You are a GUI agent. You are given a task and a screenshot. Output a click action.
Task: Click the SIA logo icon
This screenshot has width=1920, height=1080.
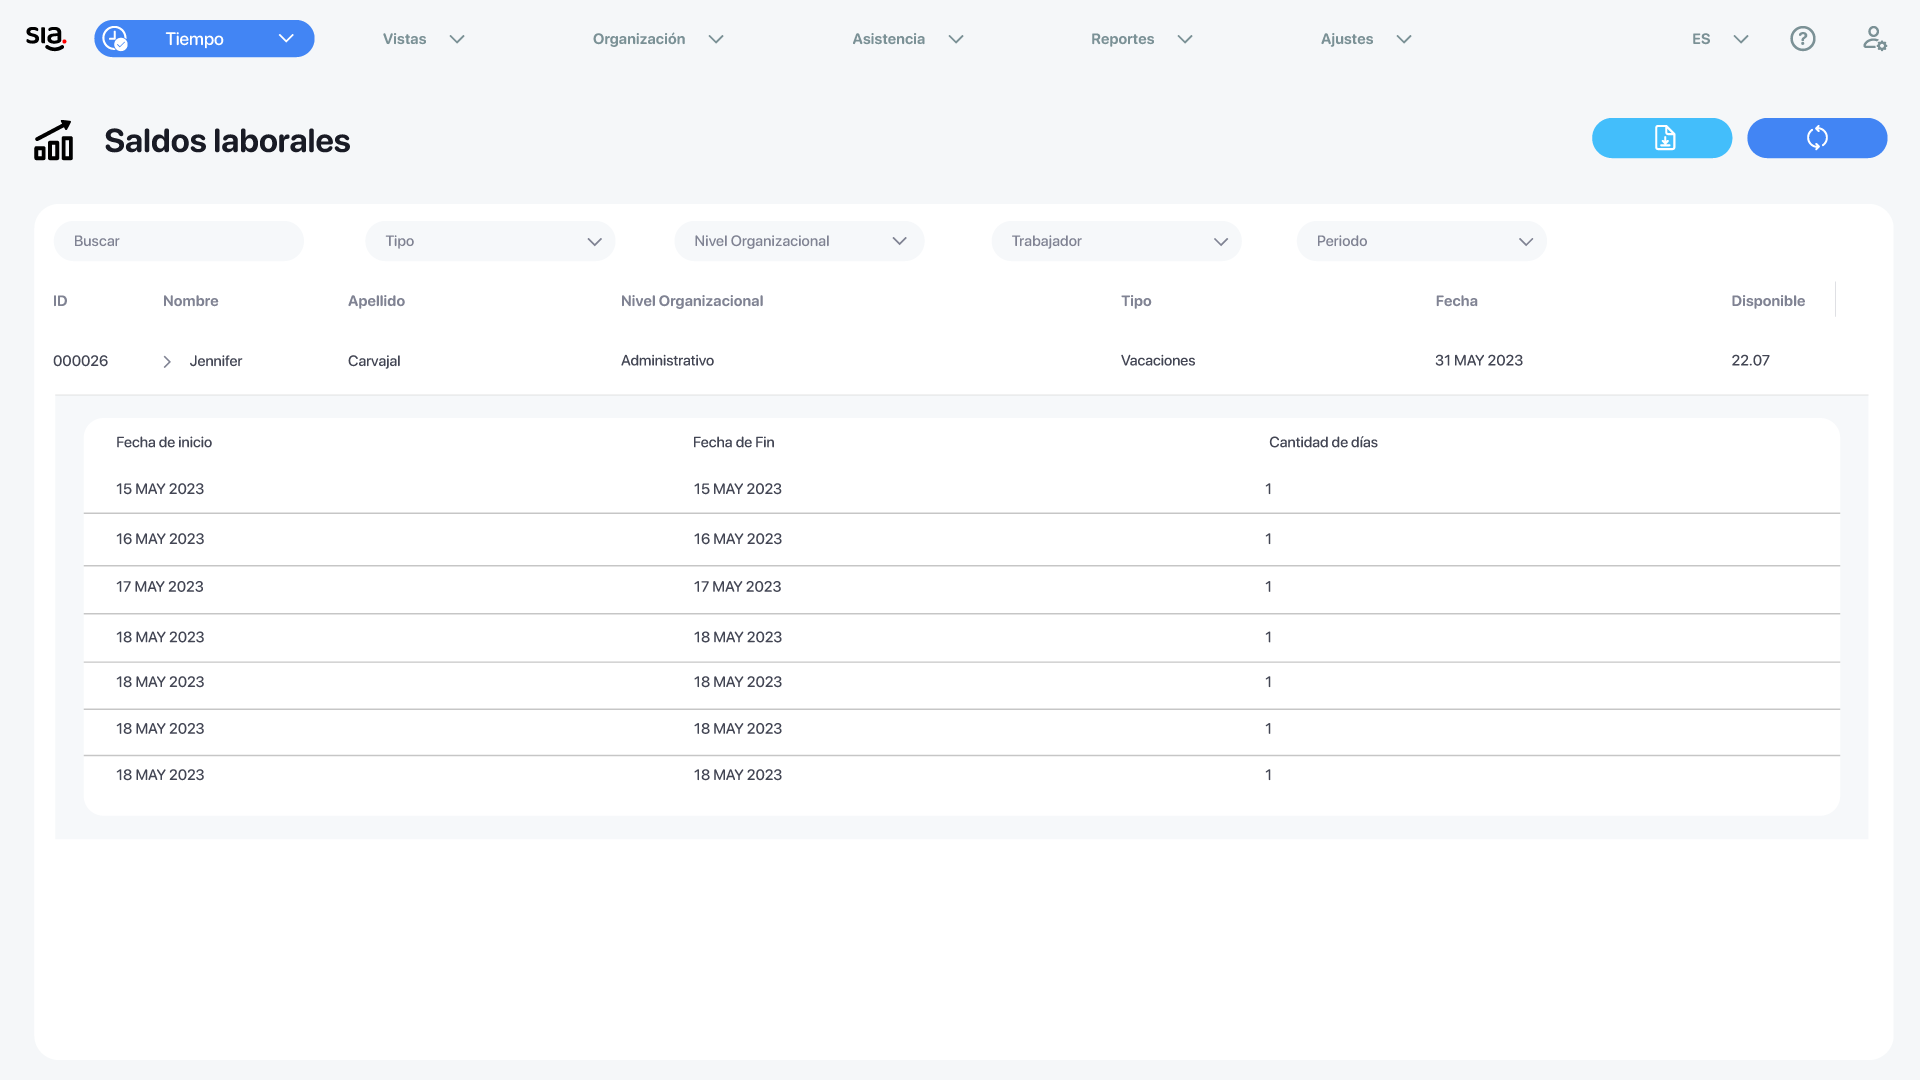point(46,38)
